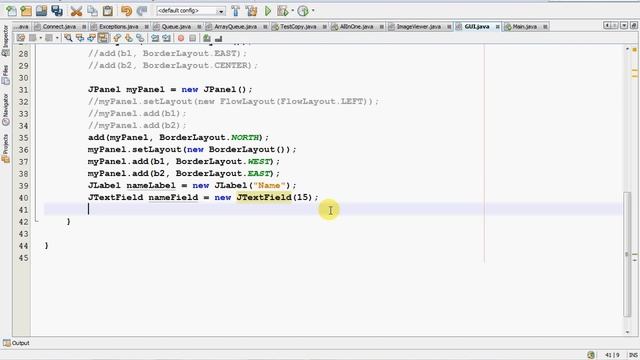The height and width of the screenshot is (360, 640).
Task: Click the Find Selection magnifier icon
Action: 68,38
